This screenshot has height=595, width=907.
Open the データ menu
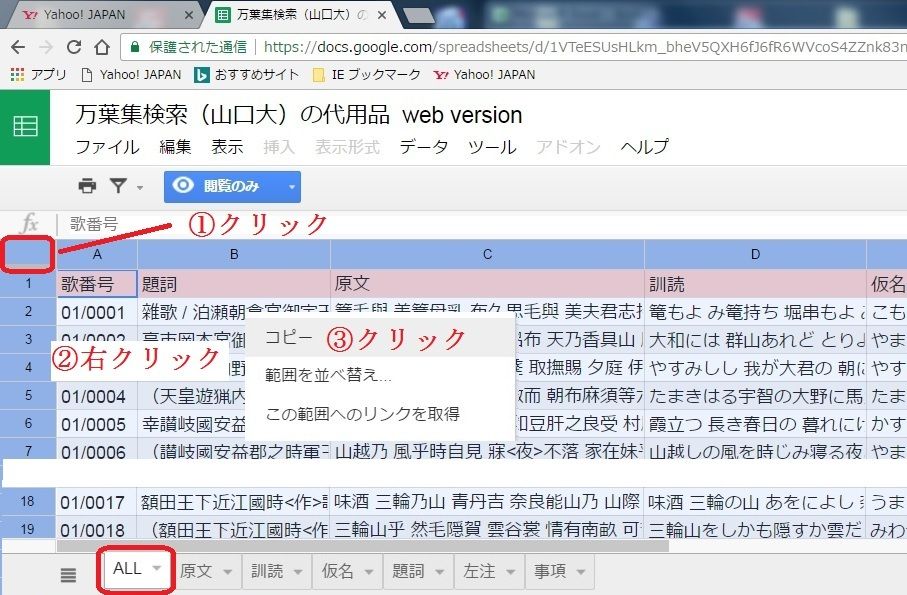click(424, 147)
